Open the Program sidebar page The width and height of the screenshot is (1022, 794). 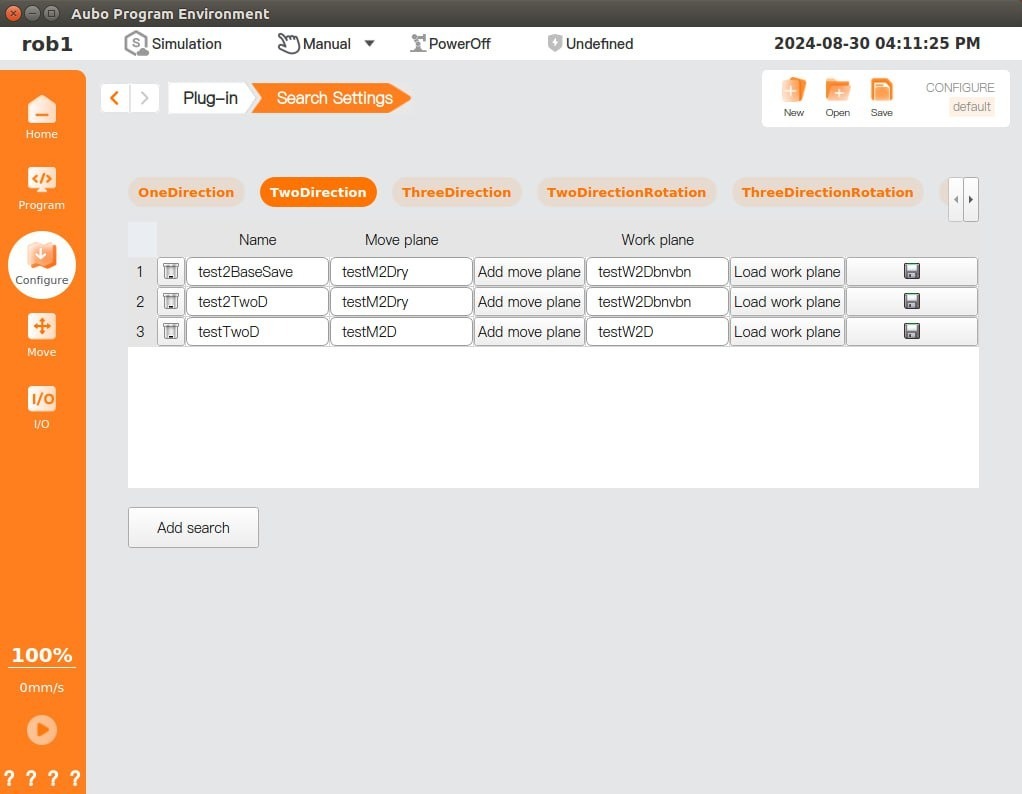point(42,188)
